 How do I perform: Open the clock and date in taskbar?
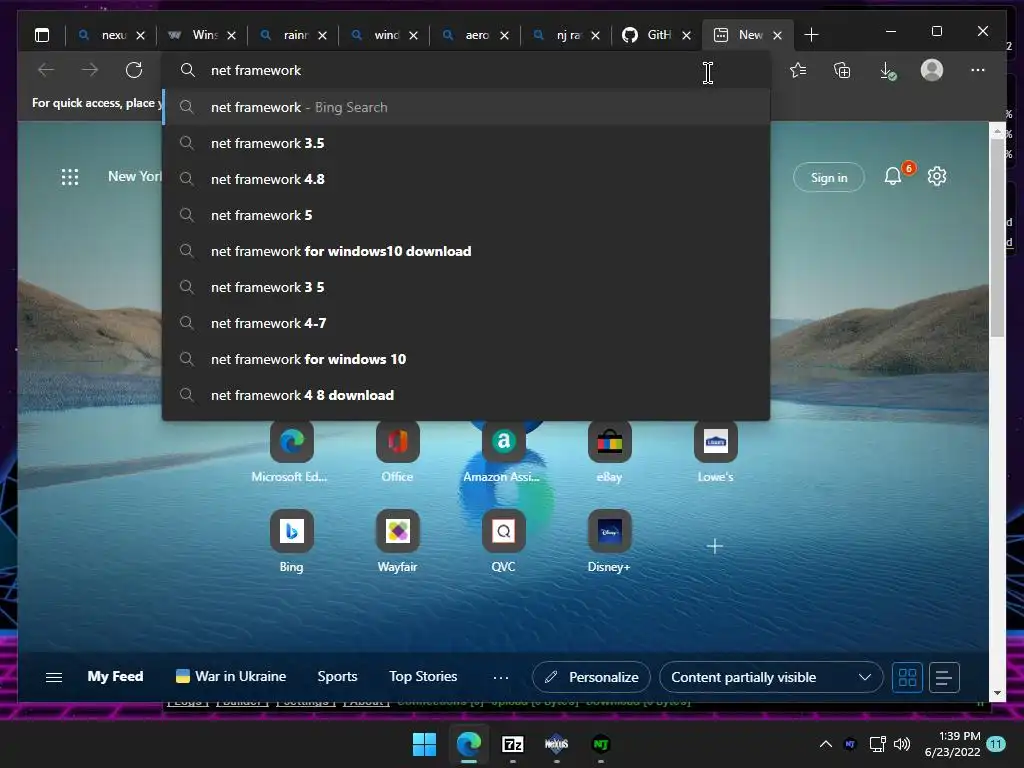[x=953, y=744]
